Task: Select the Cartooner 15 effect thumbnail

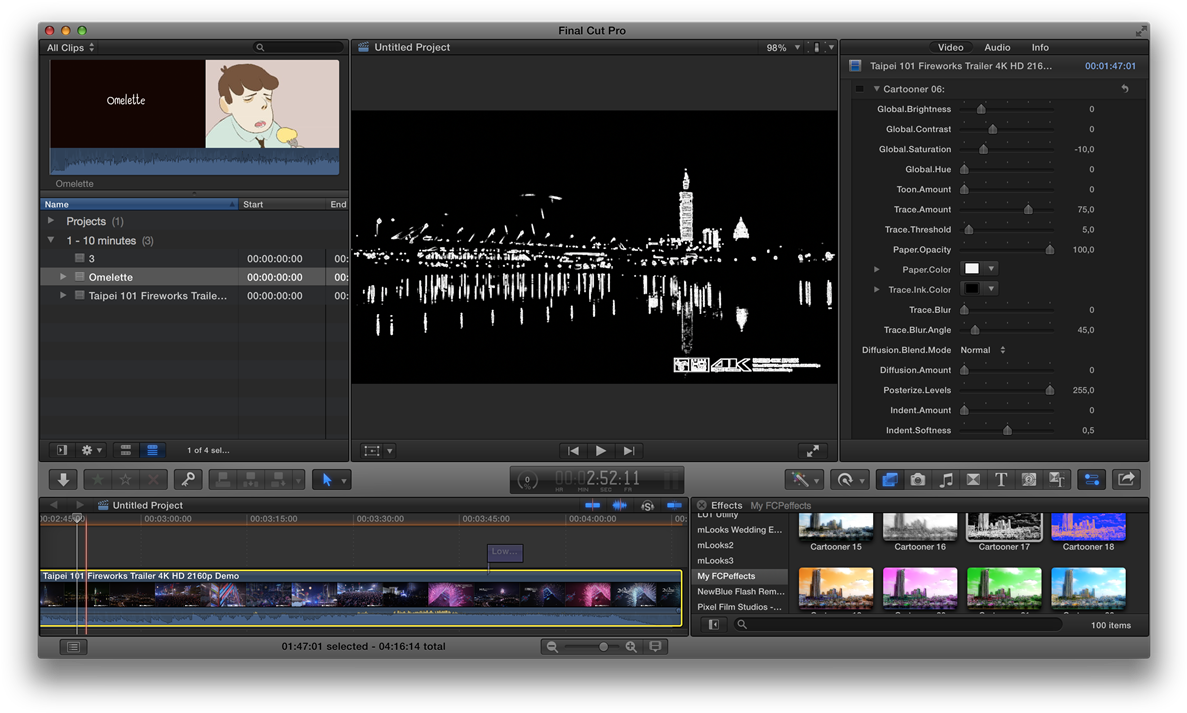Action: (x=836, y=526)
